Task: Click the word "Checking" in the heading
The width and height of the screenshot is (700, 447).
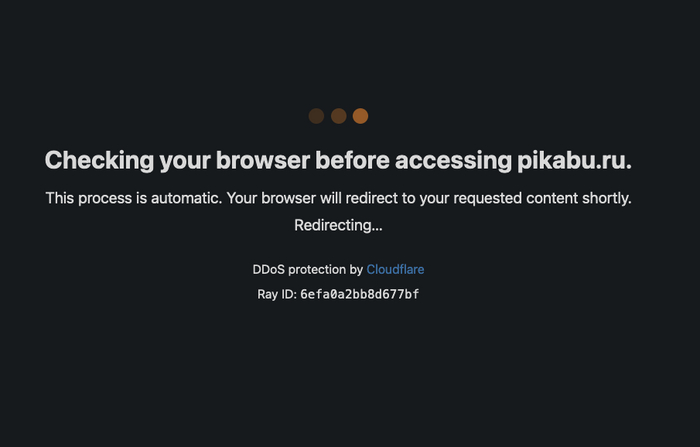Action: tap(98, 160)
